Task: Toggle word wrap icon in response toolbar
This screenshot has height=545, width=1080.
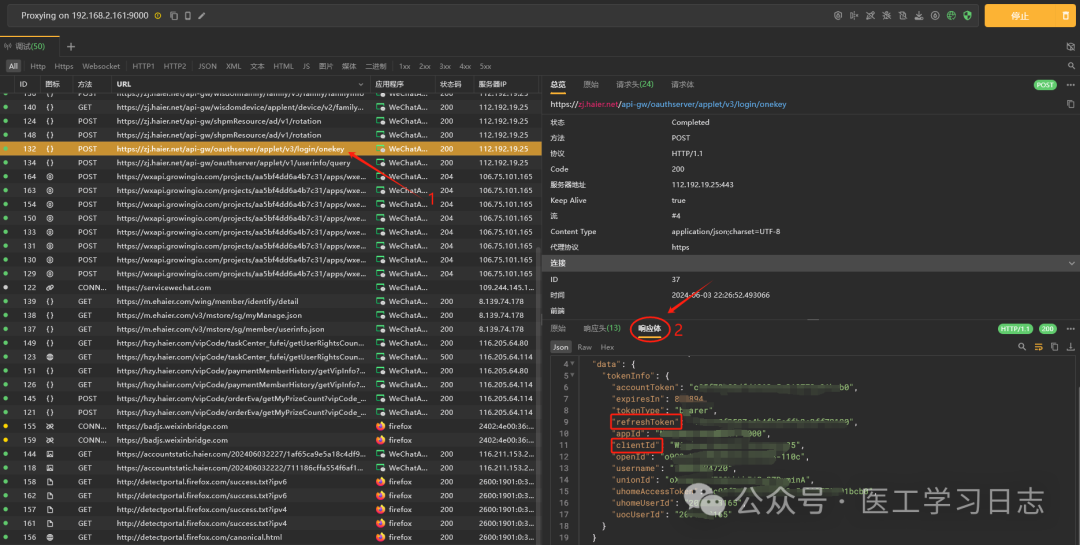Action: 1039,347
